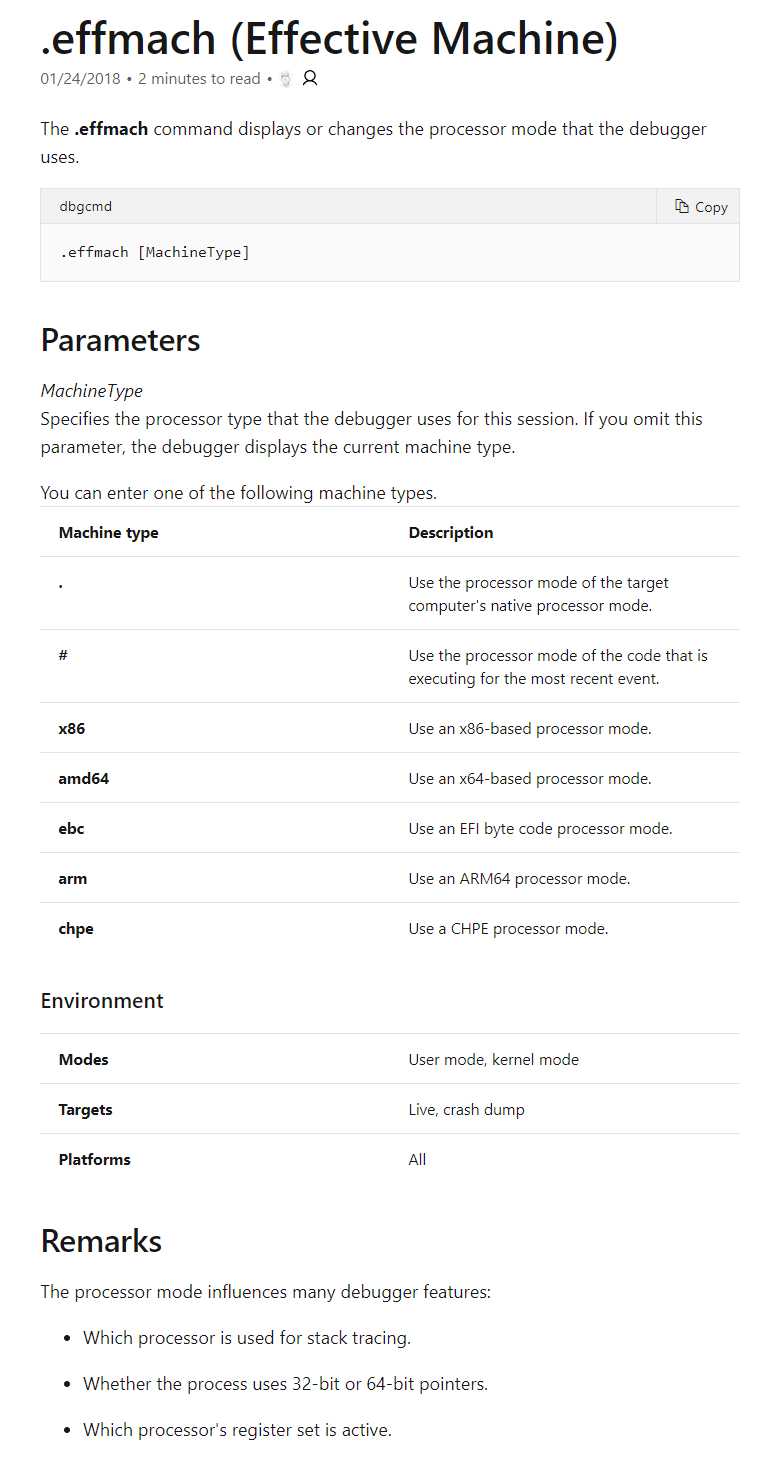Click the Parameters section heading

point(121,340)
